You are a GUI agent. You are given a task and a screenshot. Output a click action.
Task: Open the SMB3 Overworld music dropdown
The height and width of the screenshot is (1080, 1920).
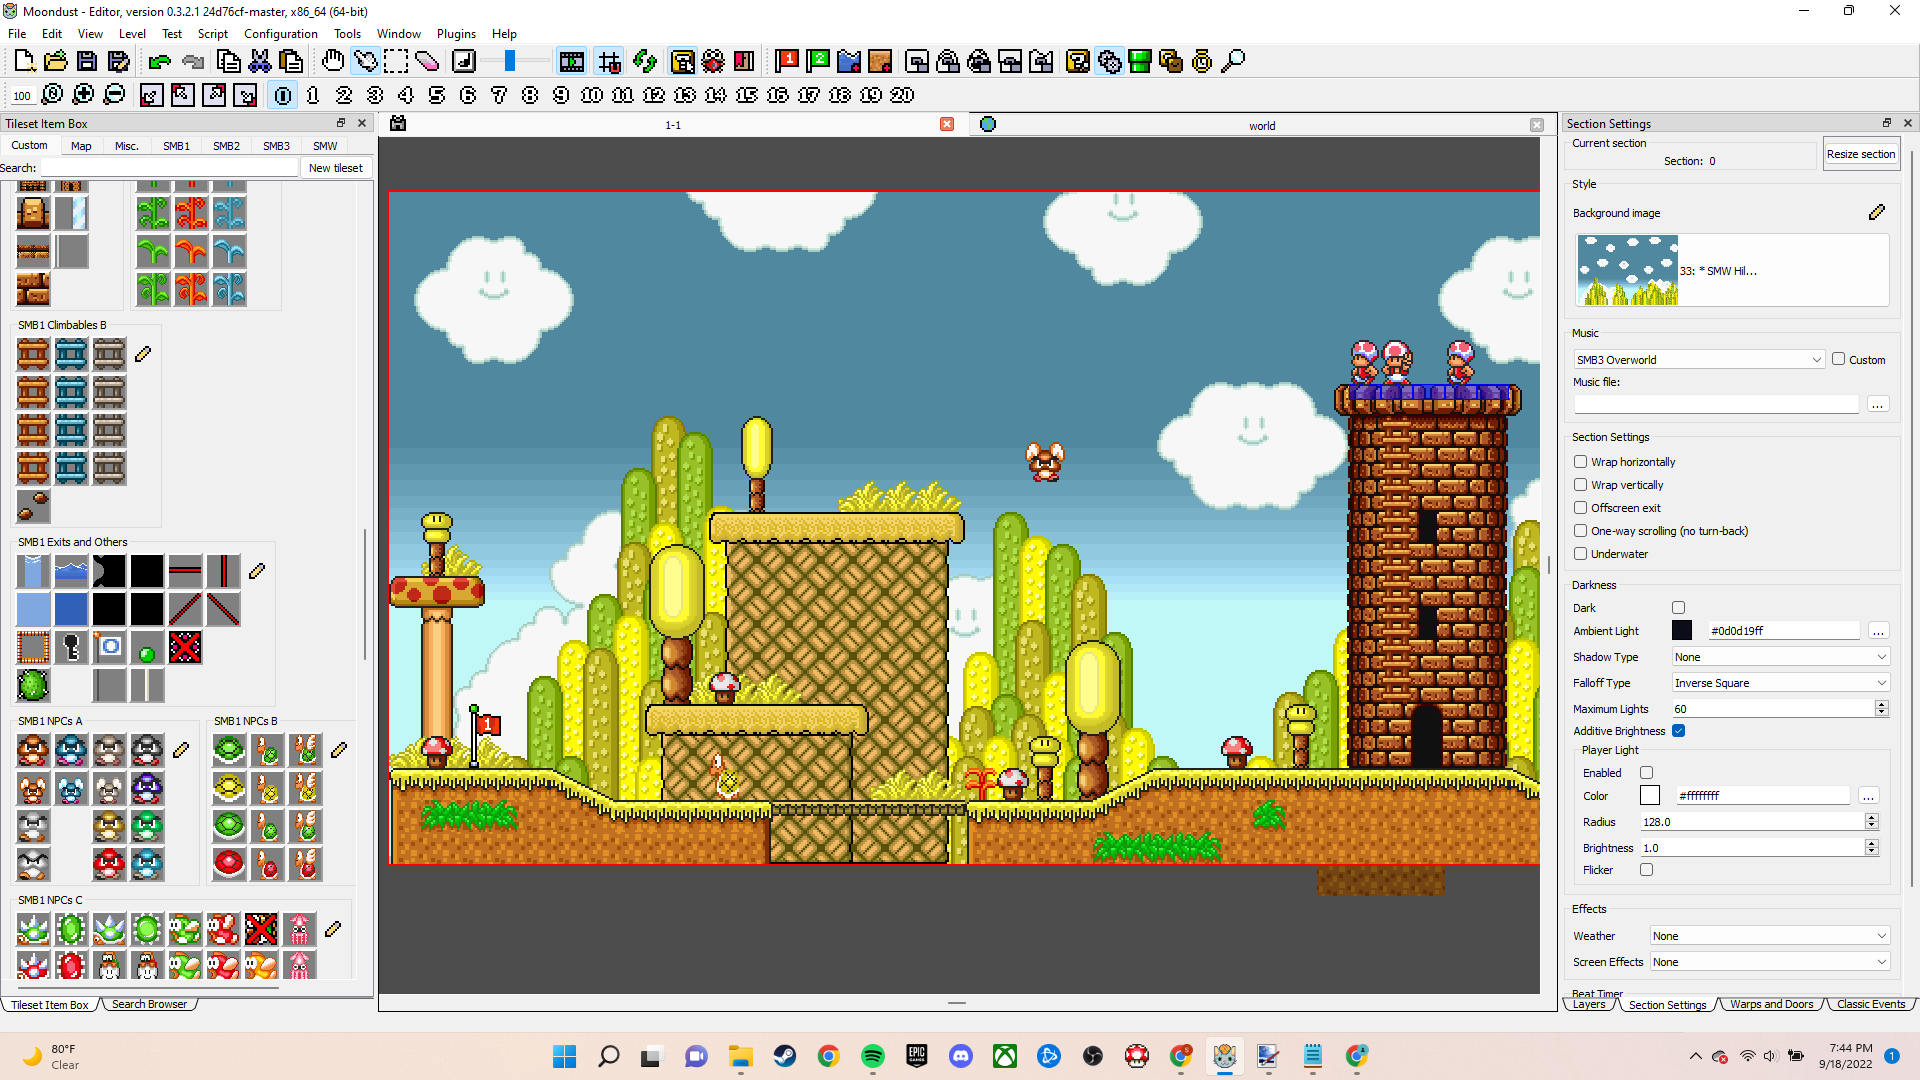1699,360
